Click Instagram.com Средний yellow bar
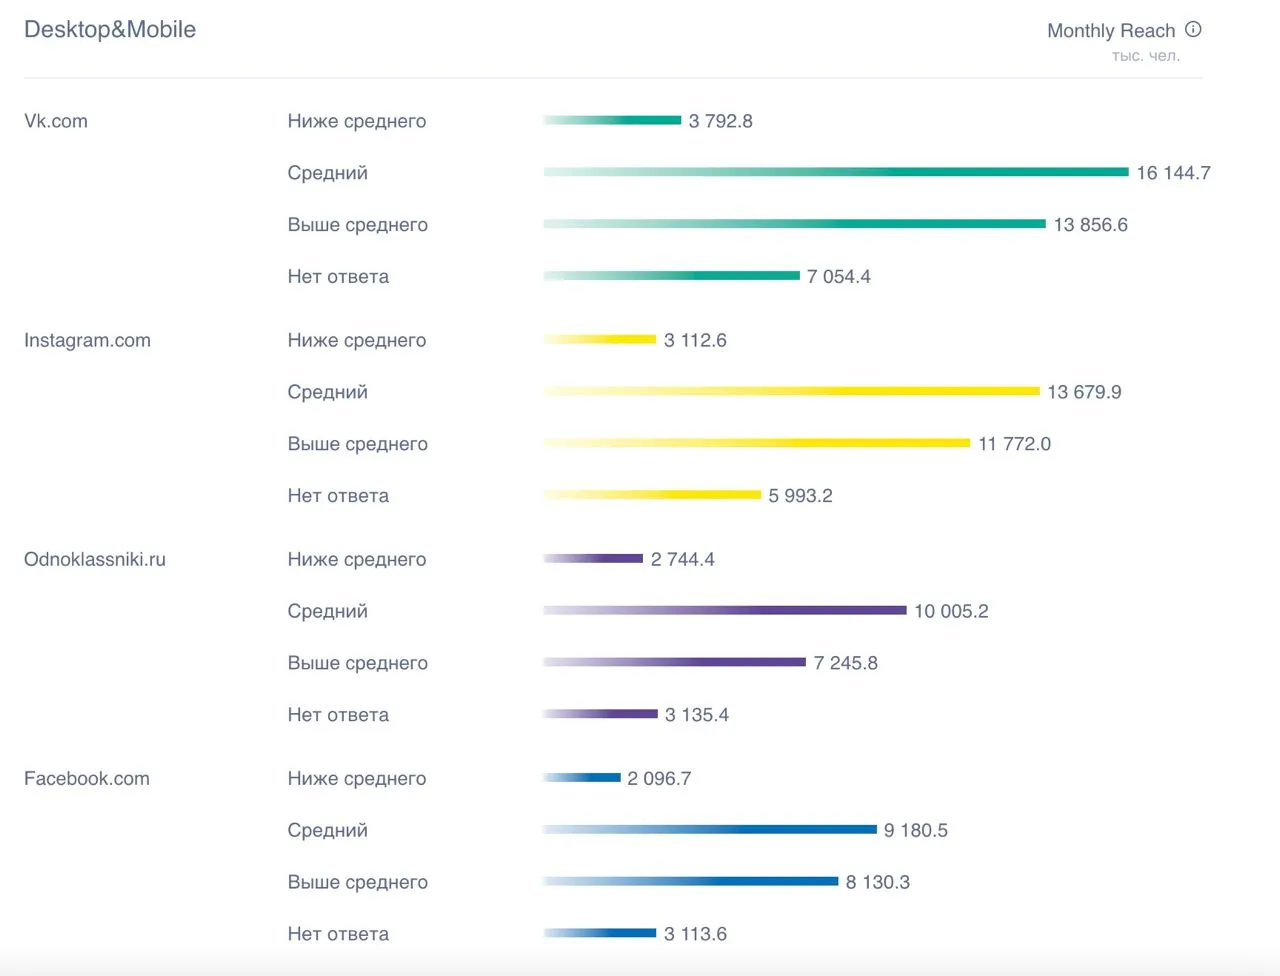The image size is (1280, 976). tap(791, 391)
